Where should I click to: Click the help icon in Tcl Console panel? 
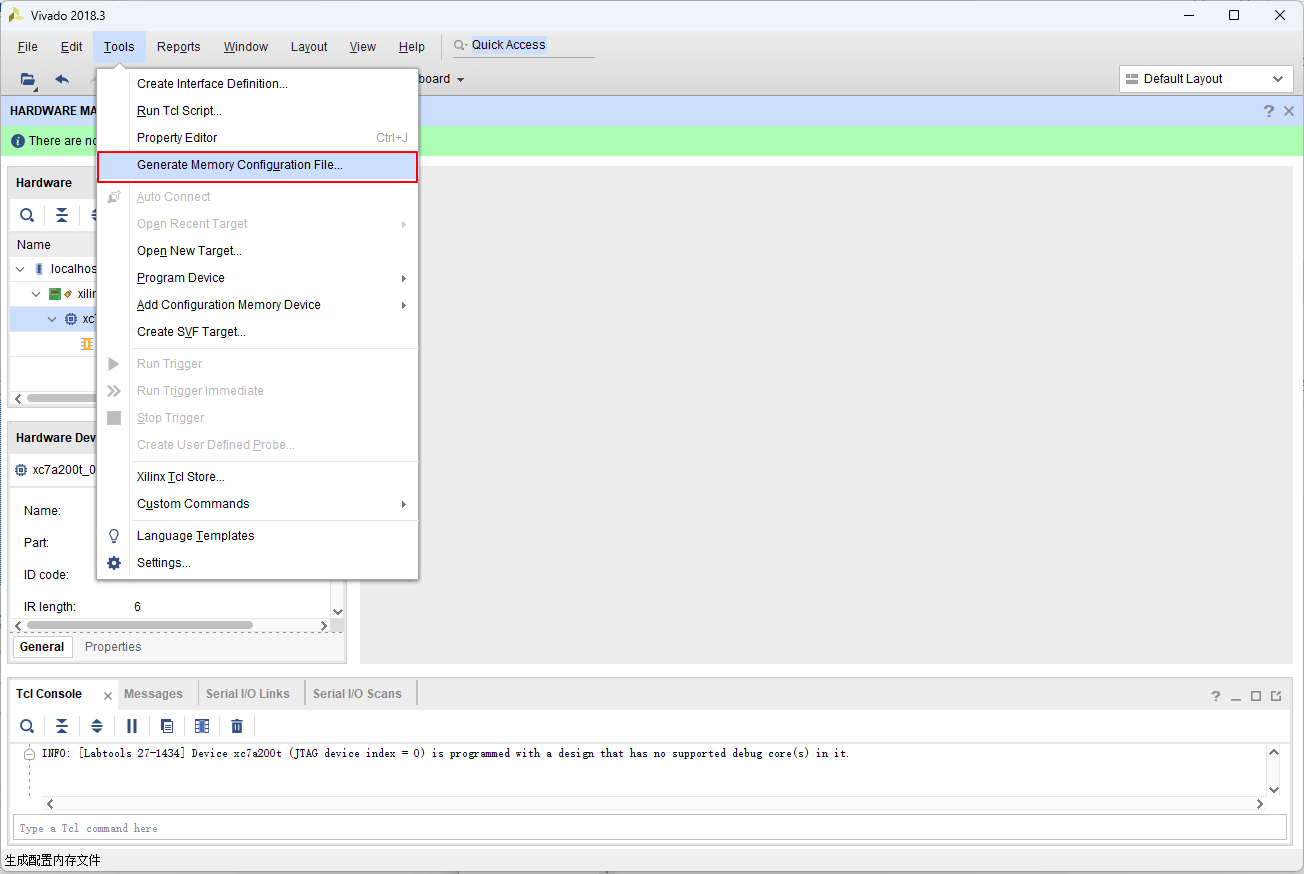(x=1216, y=696)
